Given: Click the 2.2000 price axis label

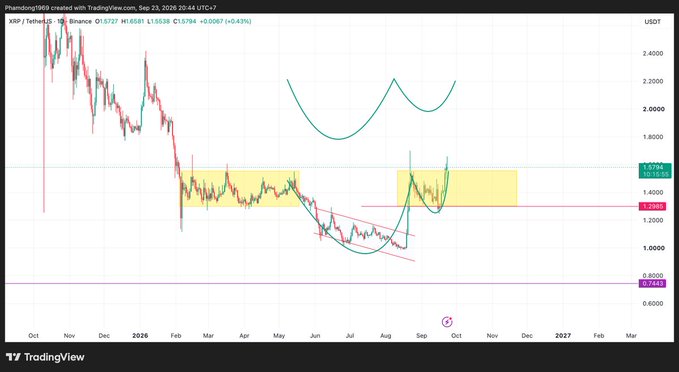Looking at the screenshot, I should [x=653, y=81].
